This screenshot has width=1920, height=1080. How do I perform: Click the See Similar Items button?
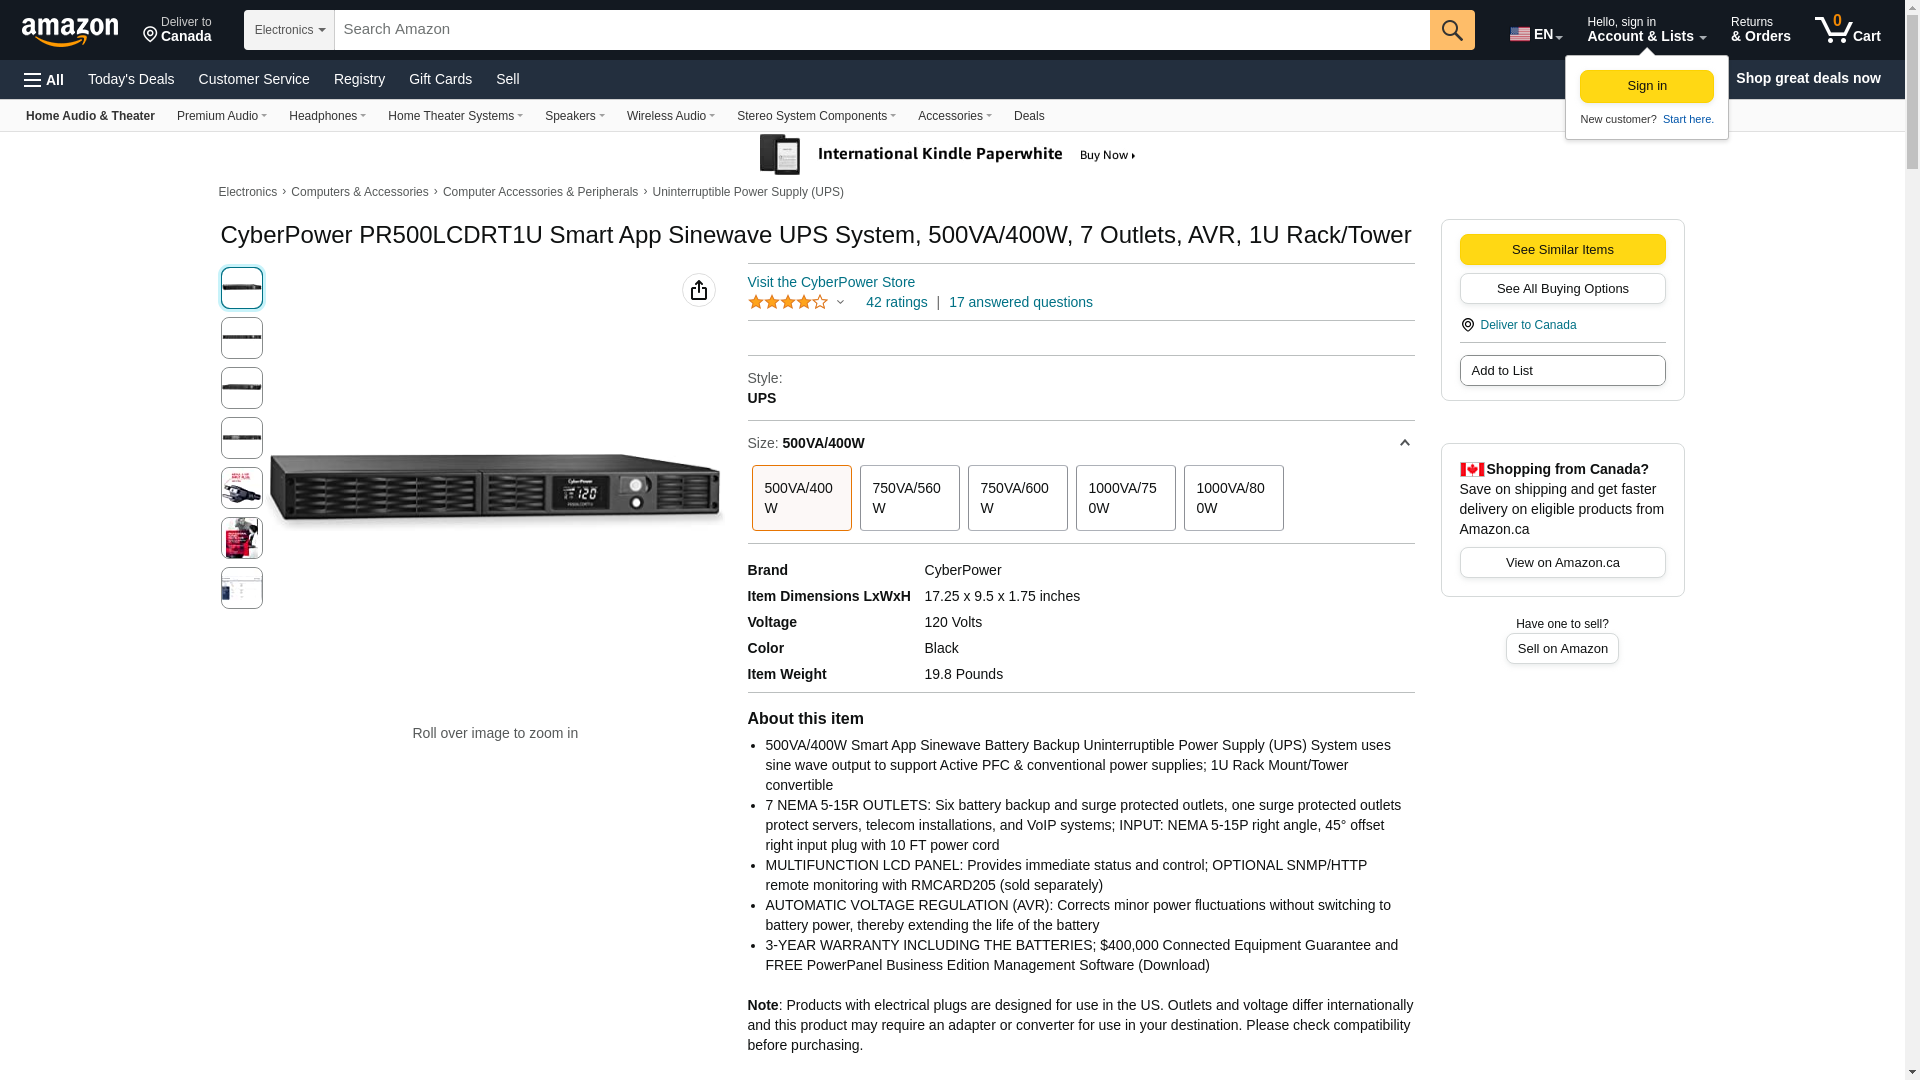(x=1562, y=250)
